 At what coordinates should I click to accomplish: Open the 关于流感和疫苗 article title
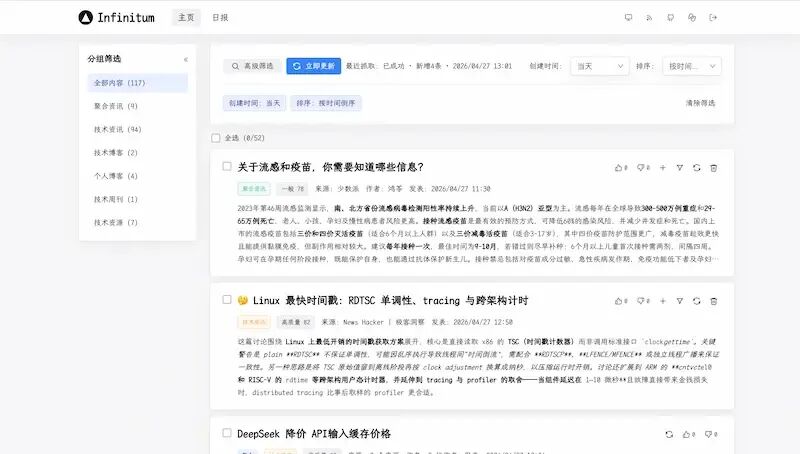coord(331,167)
